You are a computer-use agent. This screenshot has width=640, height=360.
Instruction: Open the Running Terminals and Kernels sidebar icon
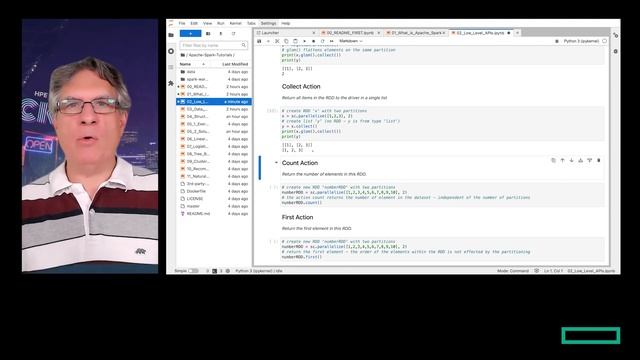coord(171,51)
